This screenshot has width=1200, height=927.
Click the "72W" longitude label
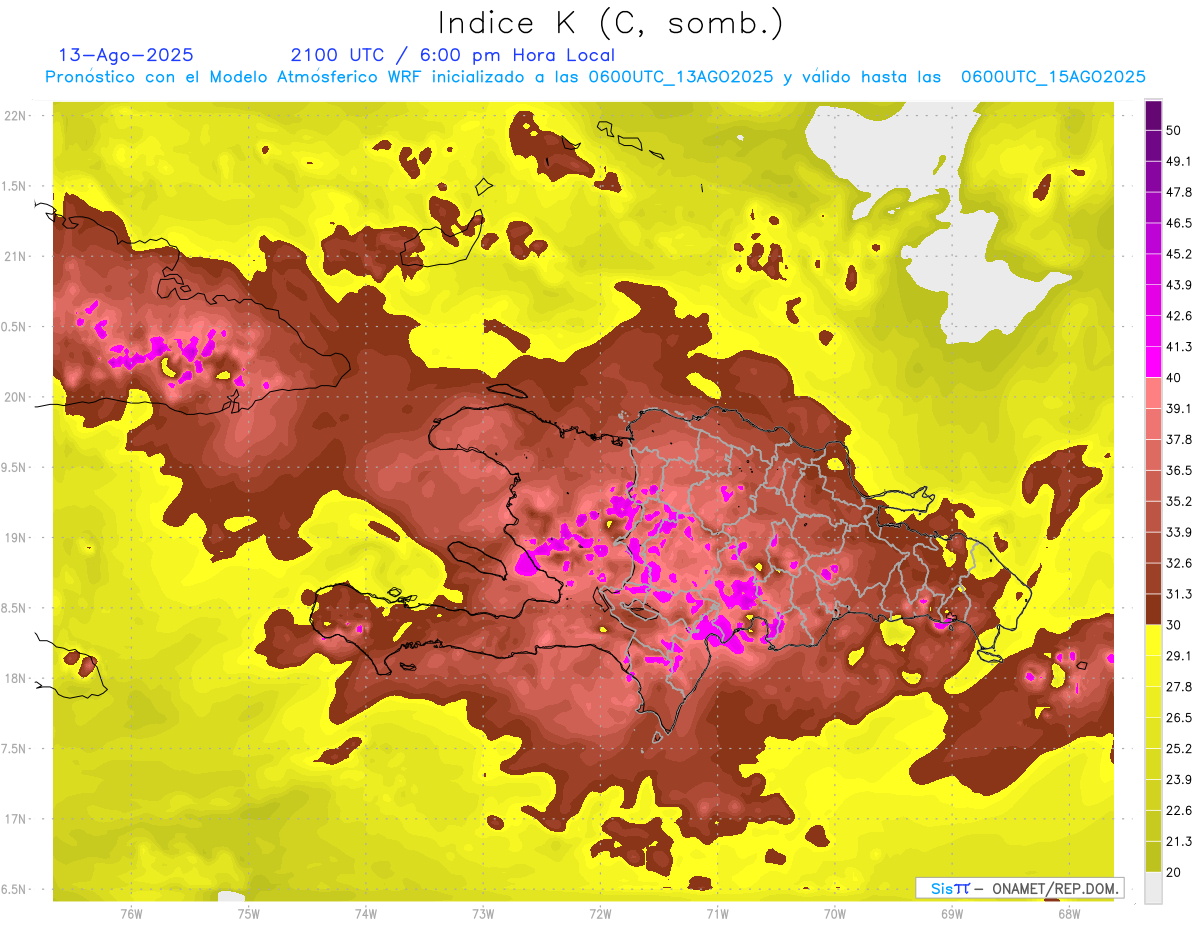600,914
